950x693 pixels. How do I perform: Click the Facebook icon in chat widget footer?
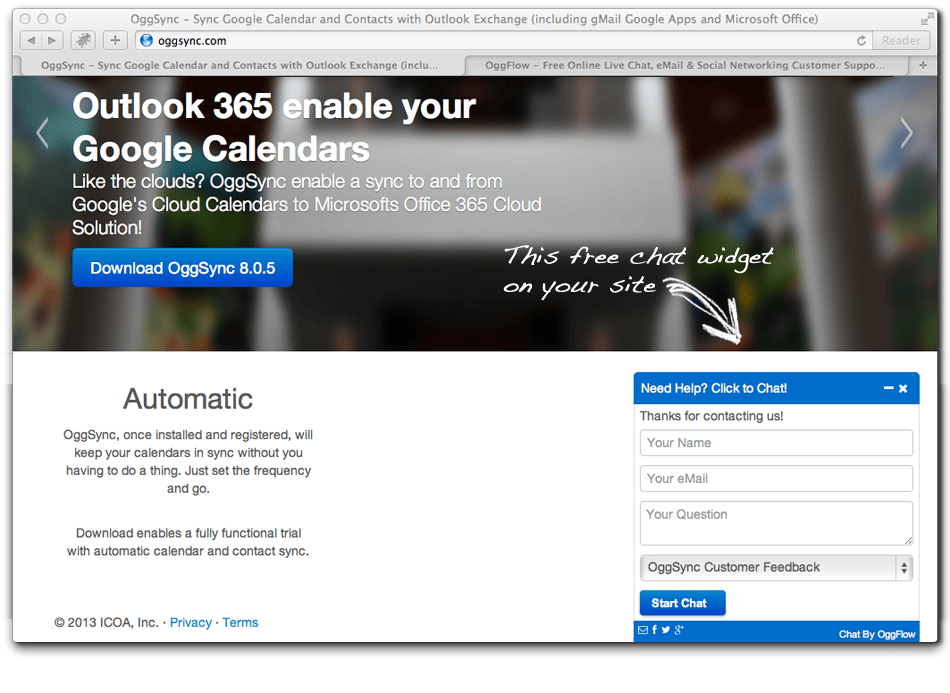click(x=654, y=630)
